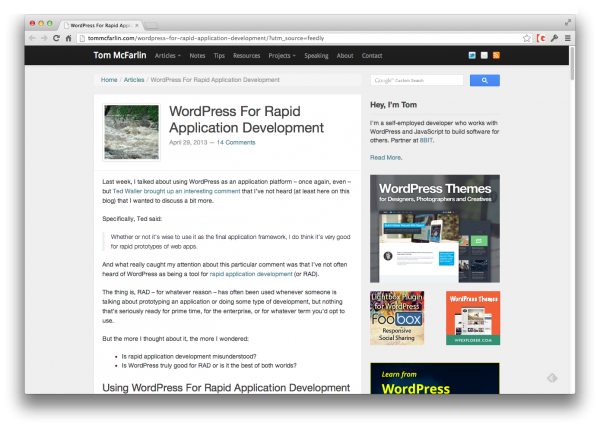Viewport: 600px width, 428px height.
Task: Click the river rapids post thumbnail
Action: click(132, 132)
